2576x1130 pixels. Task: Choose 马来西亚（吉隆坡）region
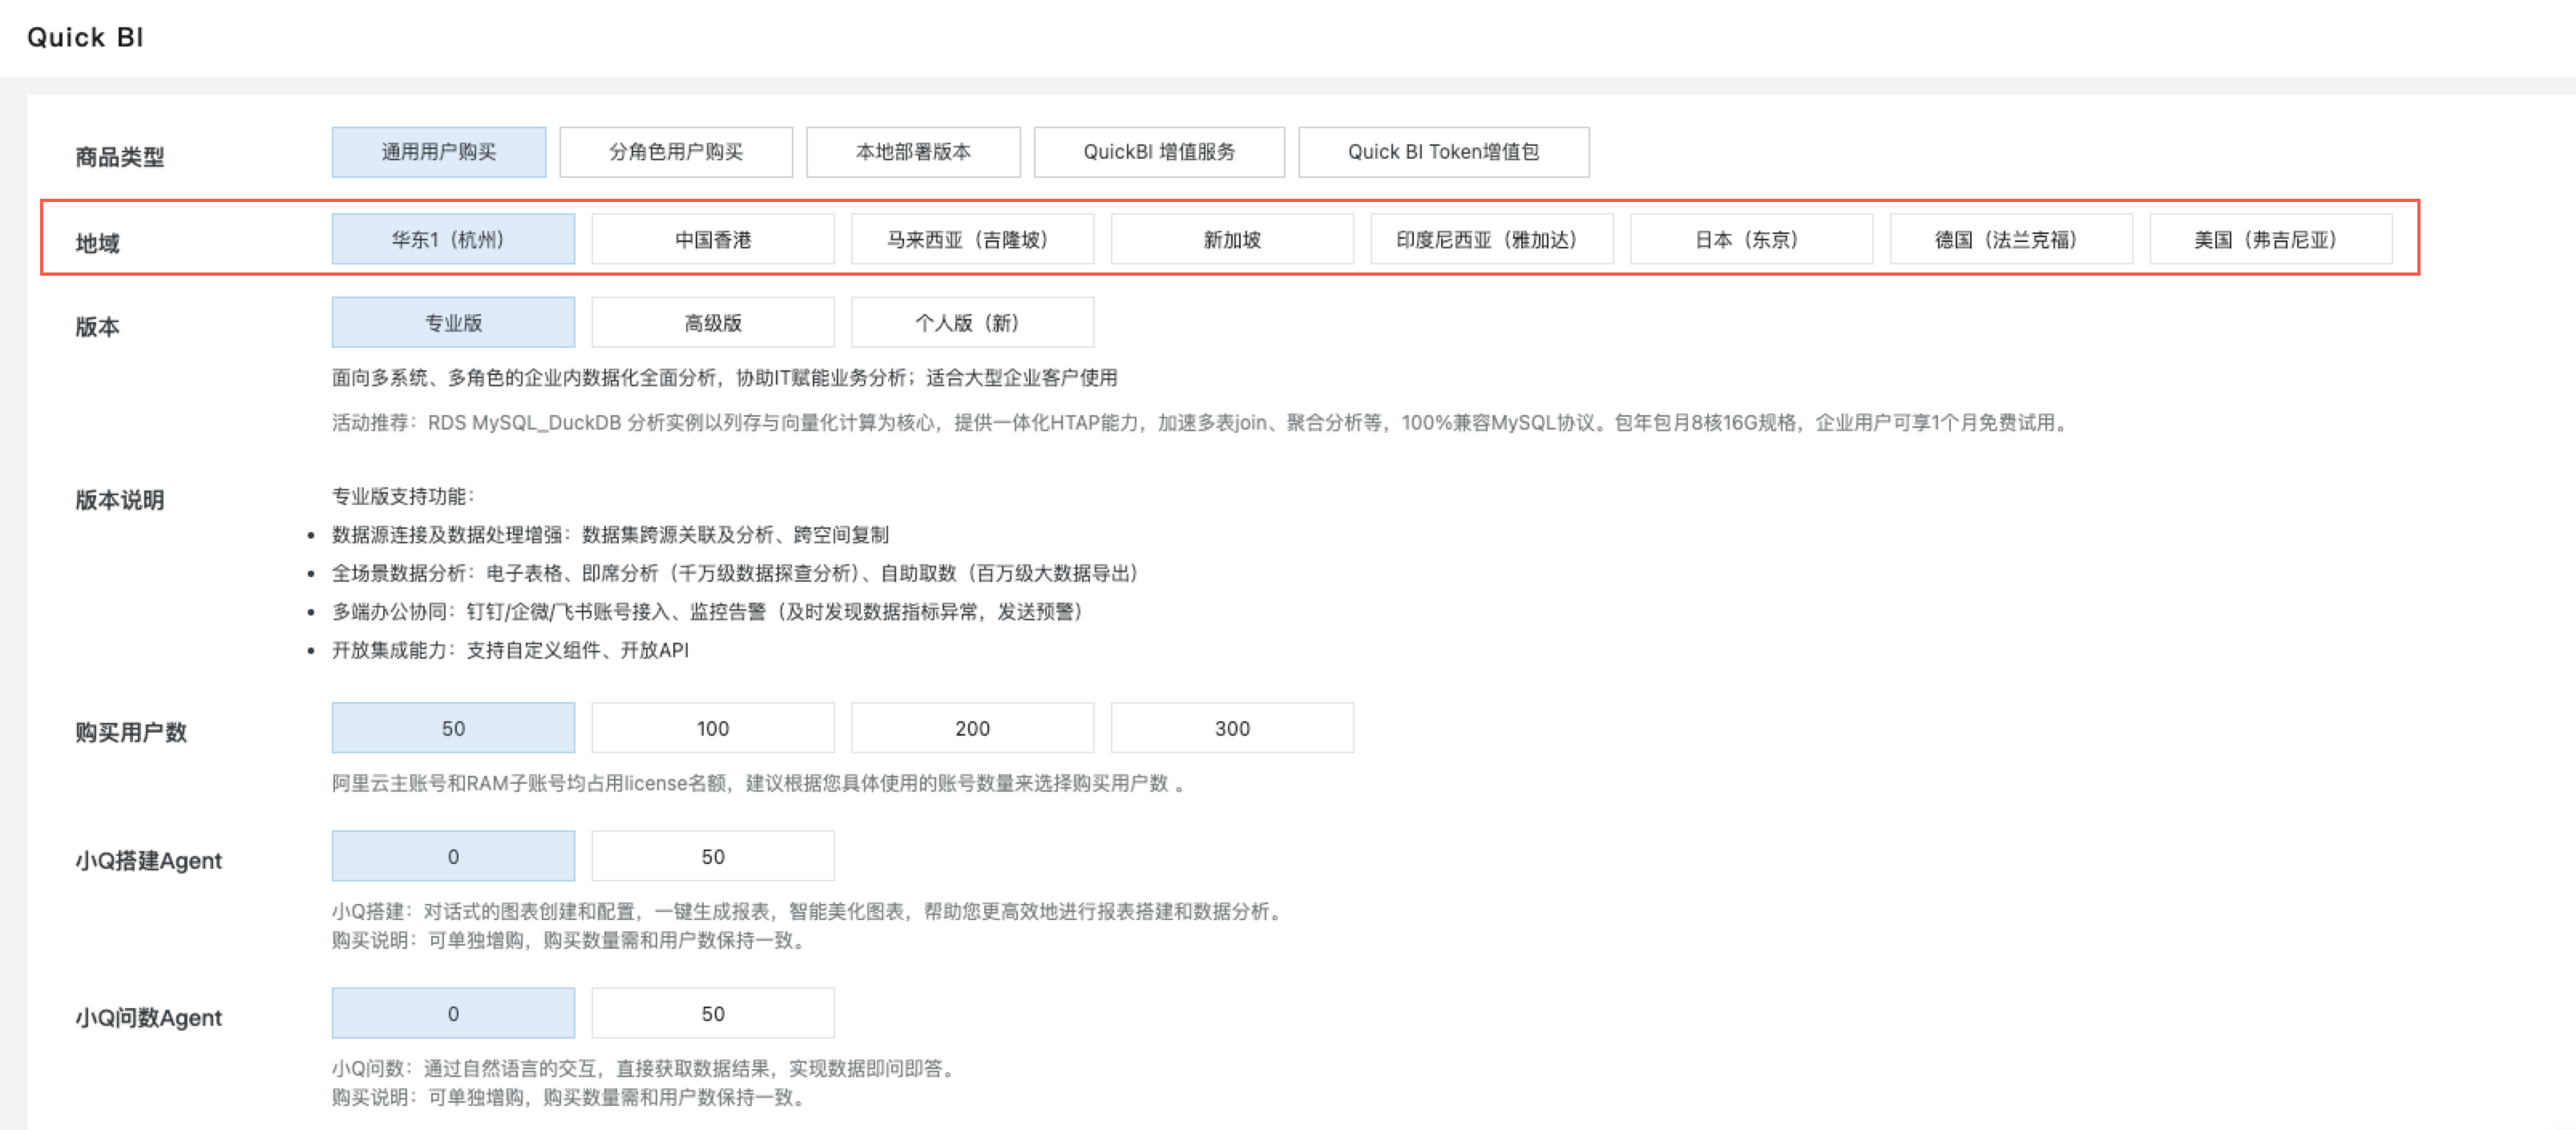pyautogui.click(x=971, y=239)
